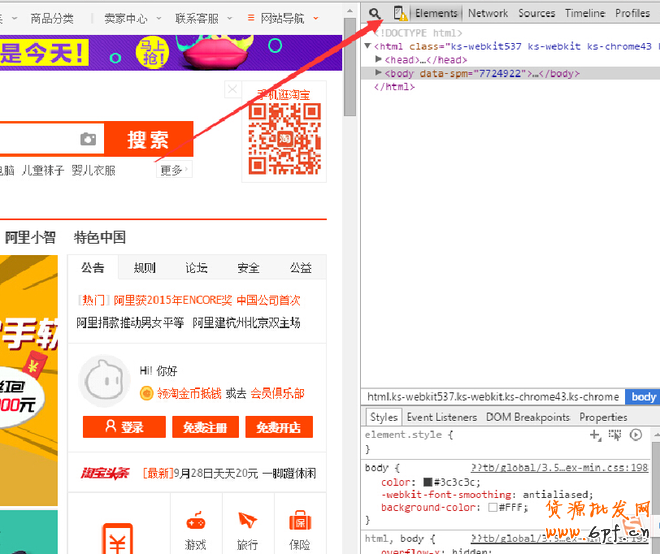Add a new style rule plus icon

point(595,435)
